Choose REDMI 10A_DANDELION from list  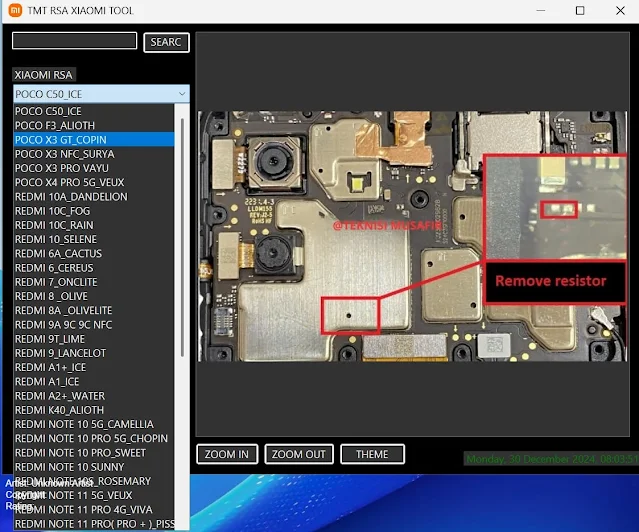coord(94,197)
